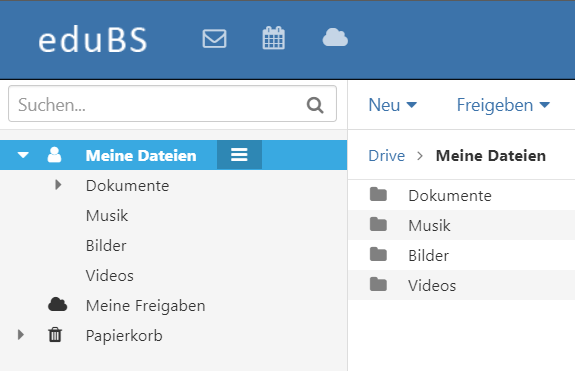Collapse the Meine Dateien tree arrow
This screenshot has height=371, width=575.
pyautogui.click(x=23, y=155)
